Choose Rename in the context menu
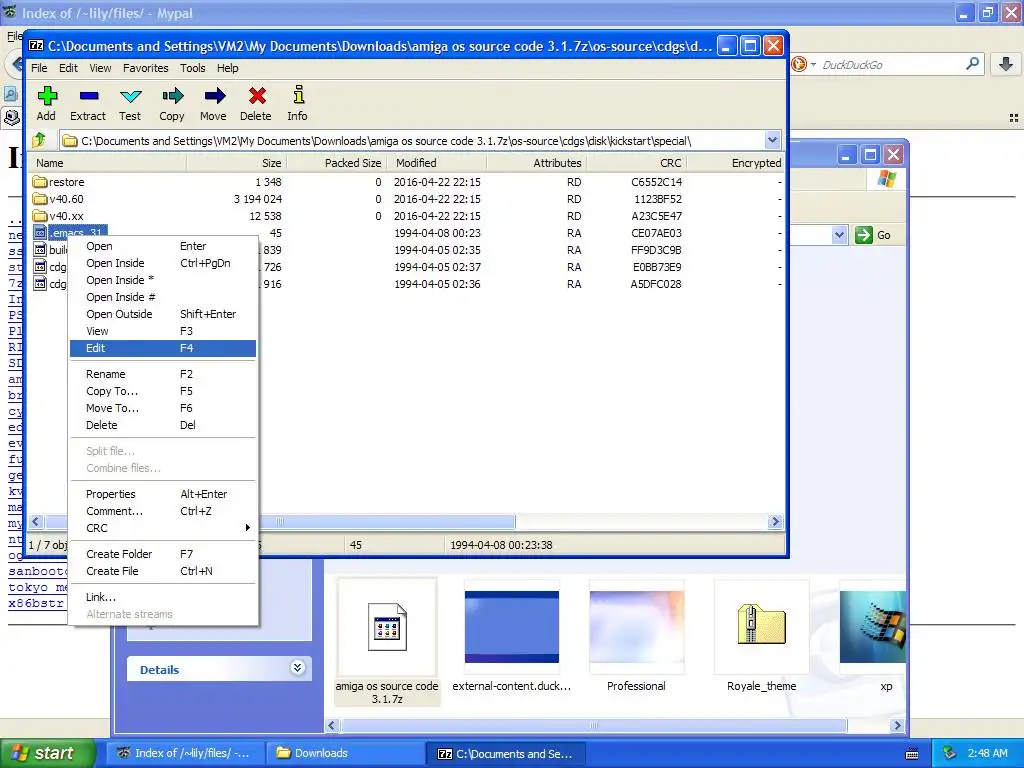The width and height of the screenshot is (1024, 768). [x=163, y=374]
